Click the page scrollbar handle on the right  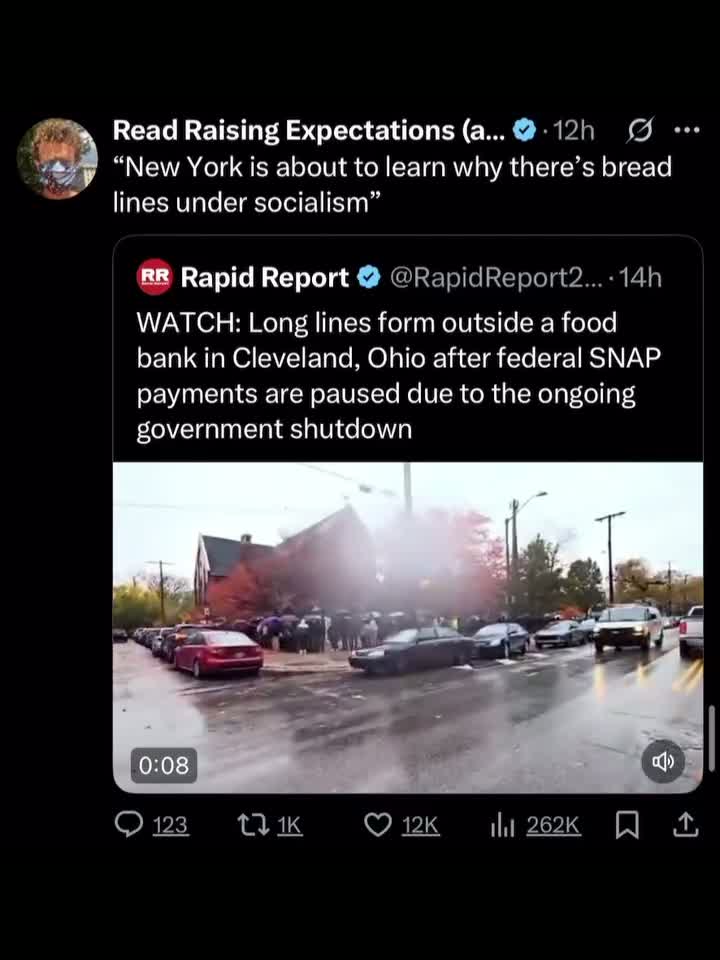(711, 738)
